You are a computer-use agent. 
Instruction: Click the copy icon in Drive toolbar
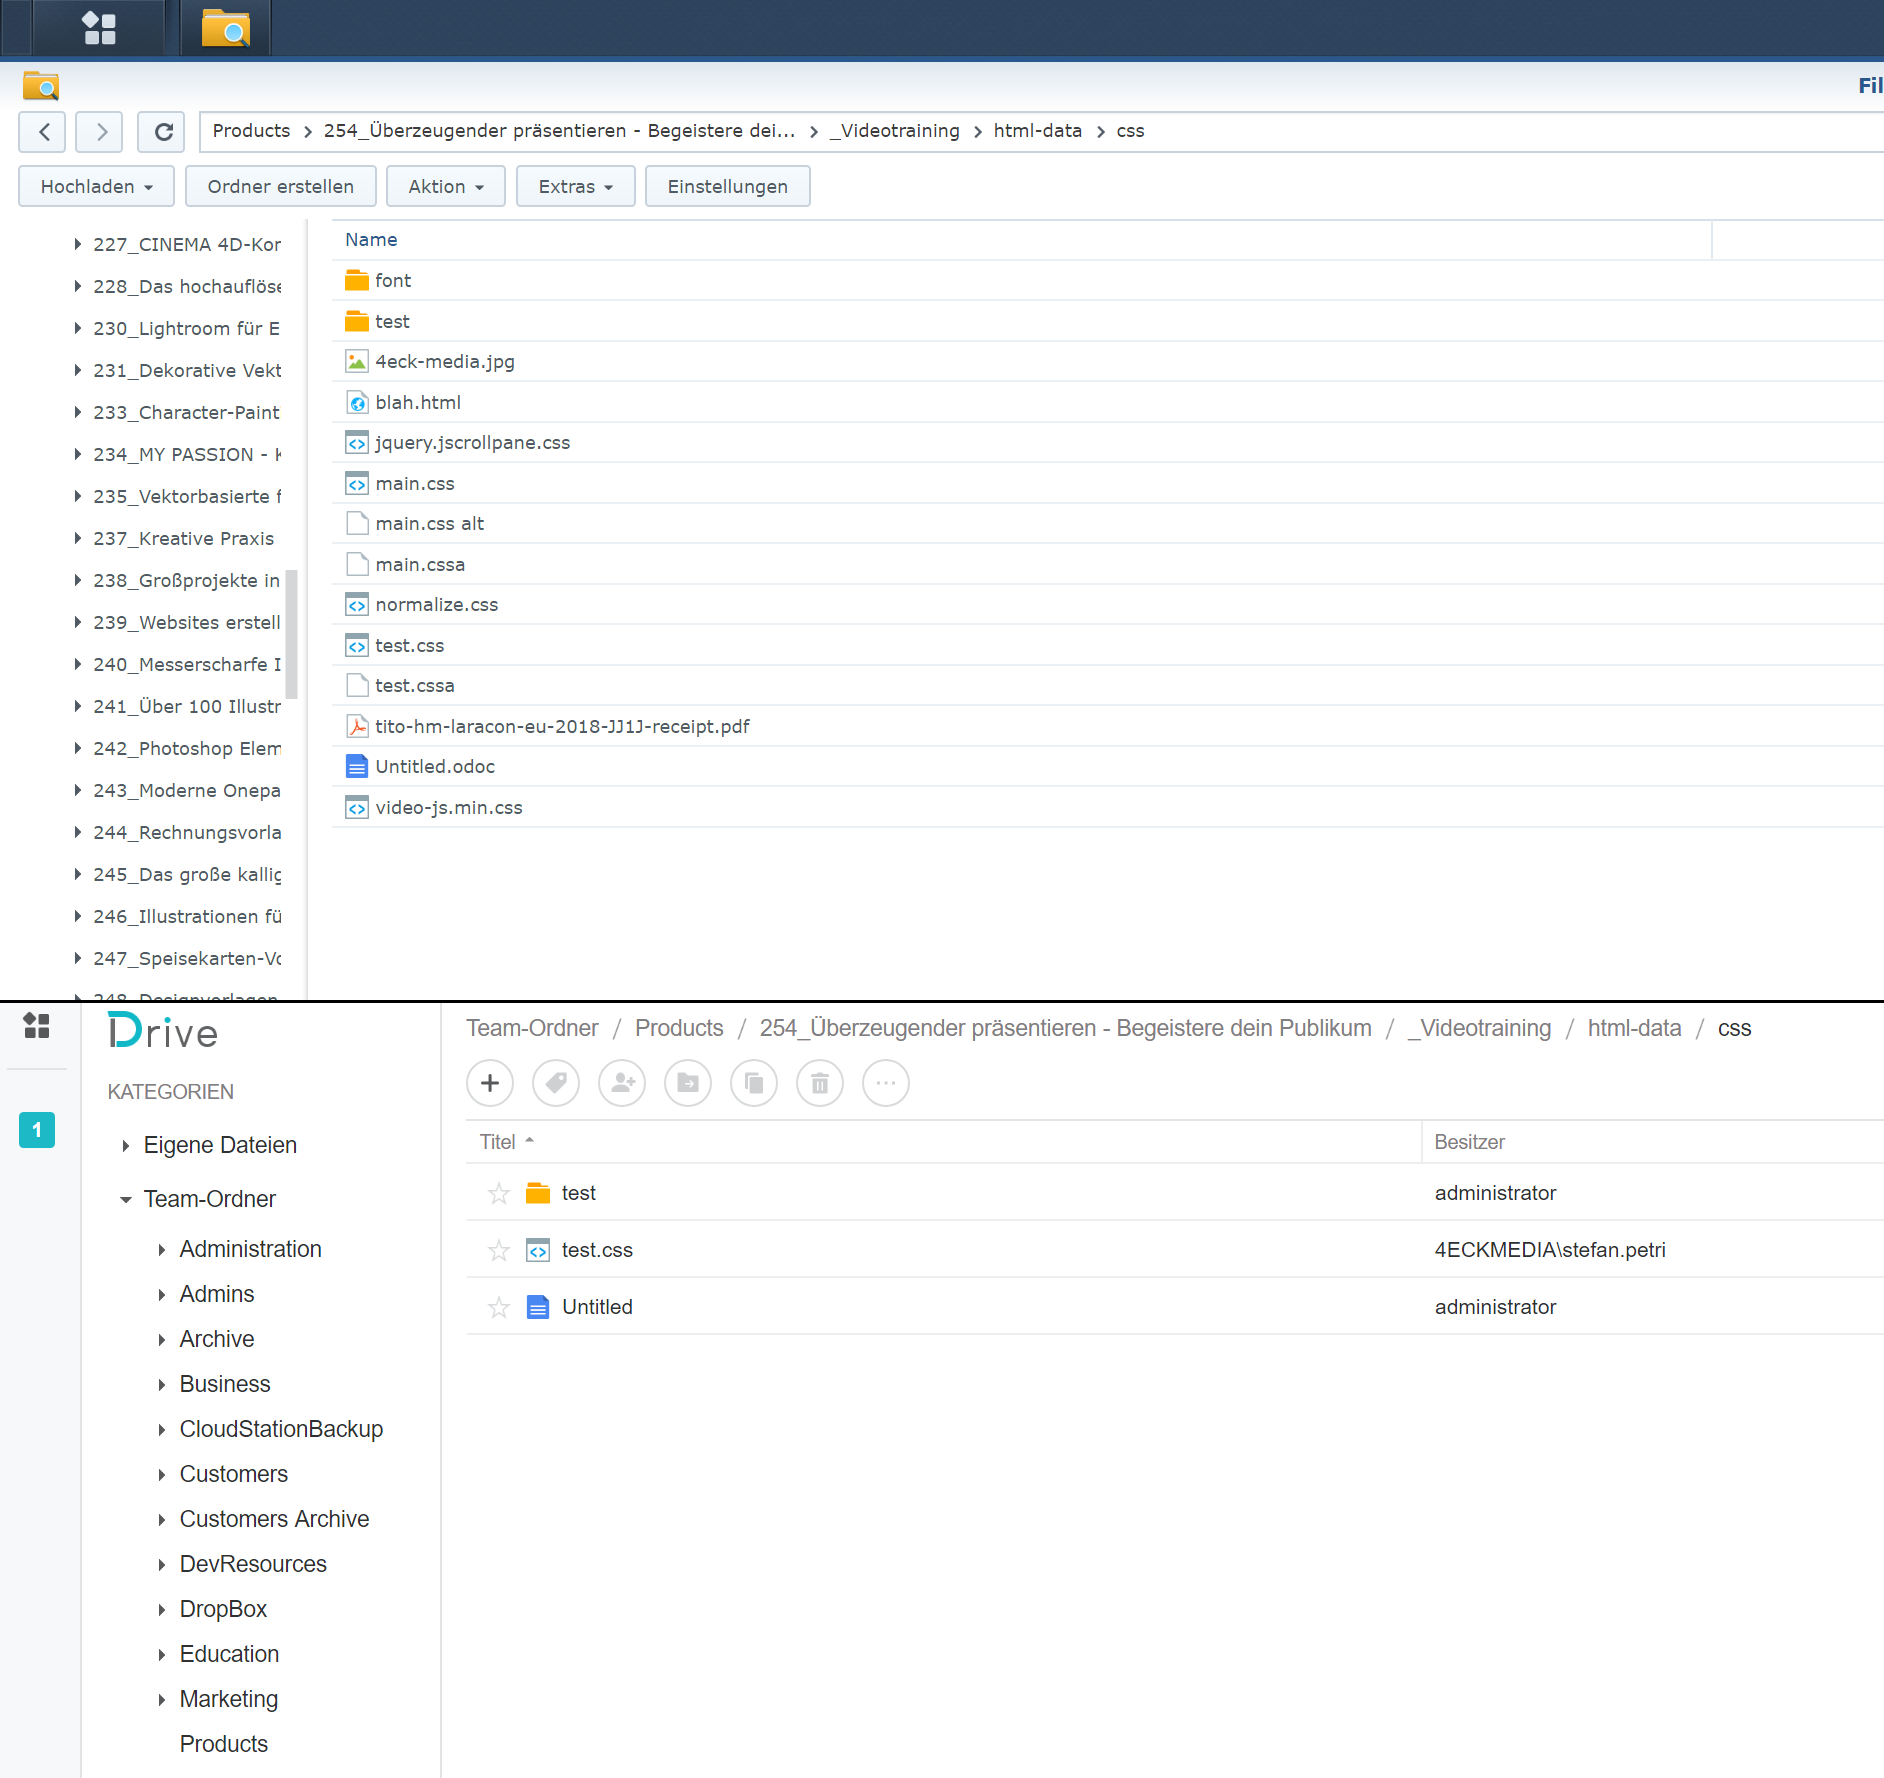point(754,1083)
